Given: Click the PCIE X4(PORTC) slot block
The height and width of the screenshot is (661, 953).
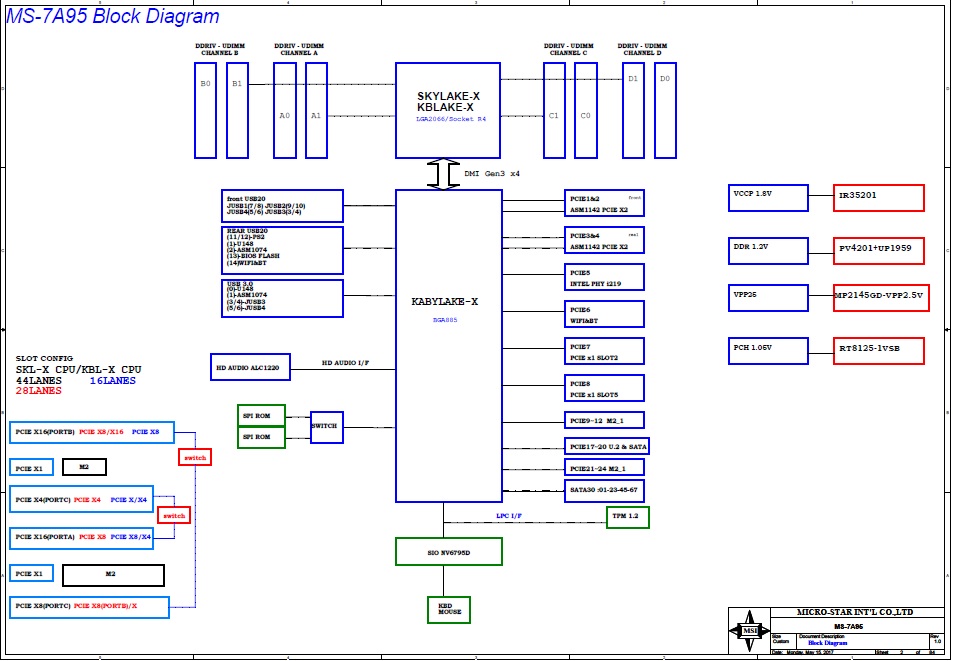Looking at the screenshot, I should pos(81,499).
